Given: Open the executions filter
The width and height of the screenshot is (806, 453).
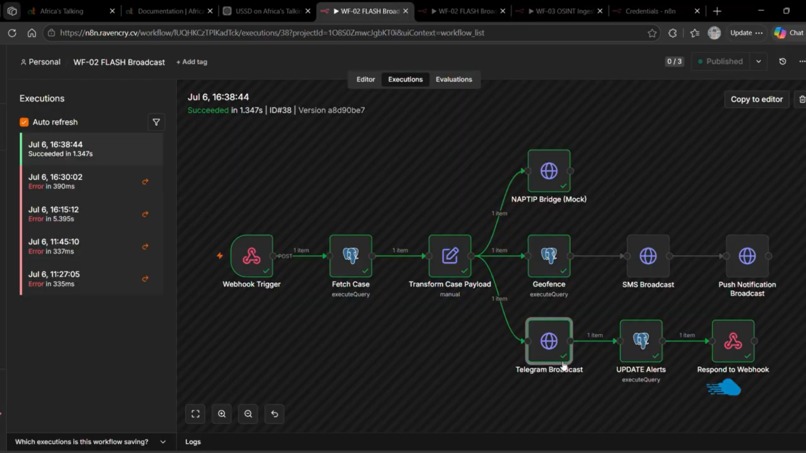Looking at the screenshot, I should tap(156, 122).
